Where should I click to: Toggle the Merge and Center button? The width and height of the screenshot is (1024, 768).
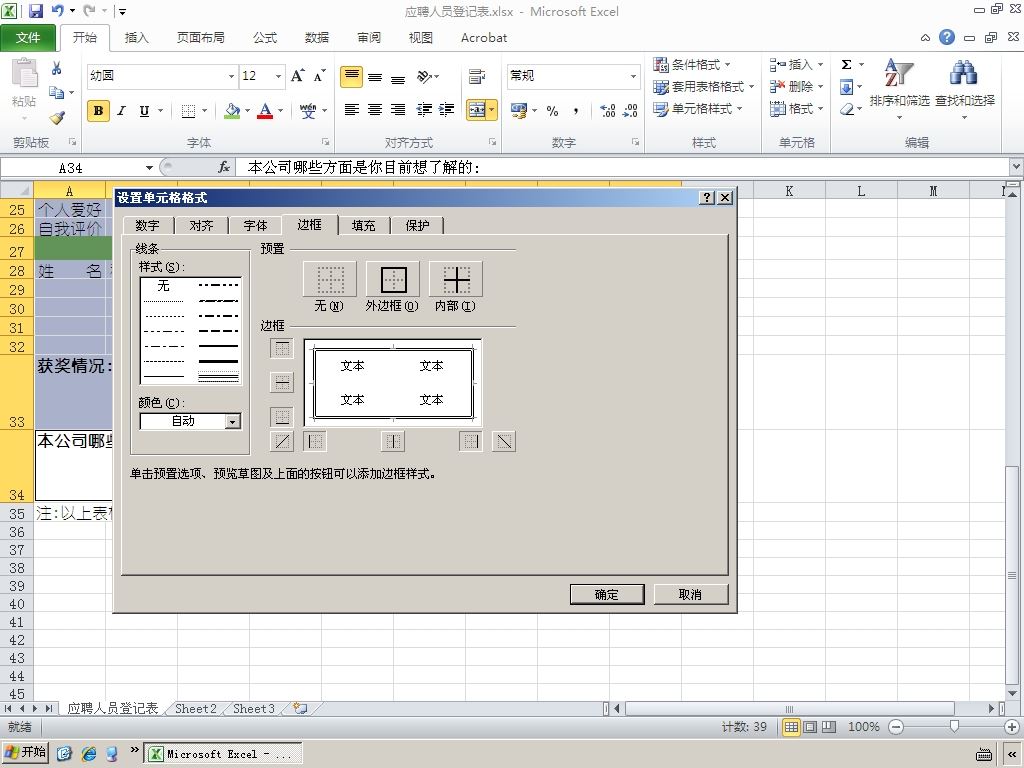477,110
